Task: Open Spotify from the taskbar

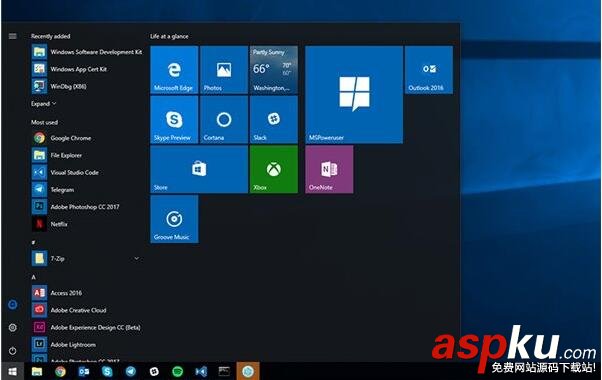Action: point(177,372)
